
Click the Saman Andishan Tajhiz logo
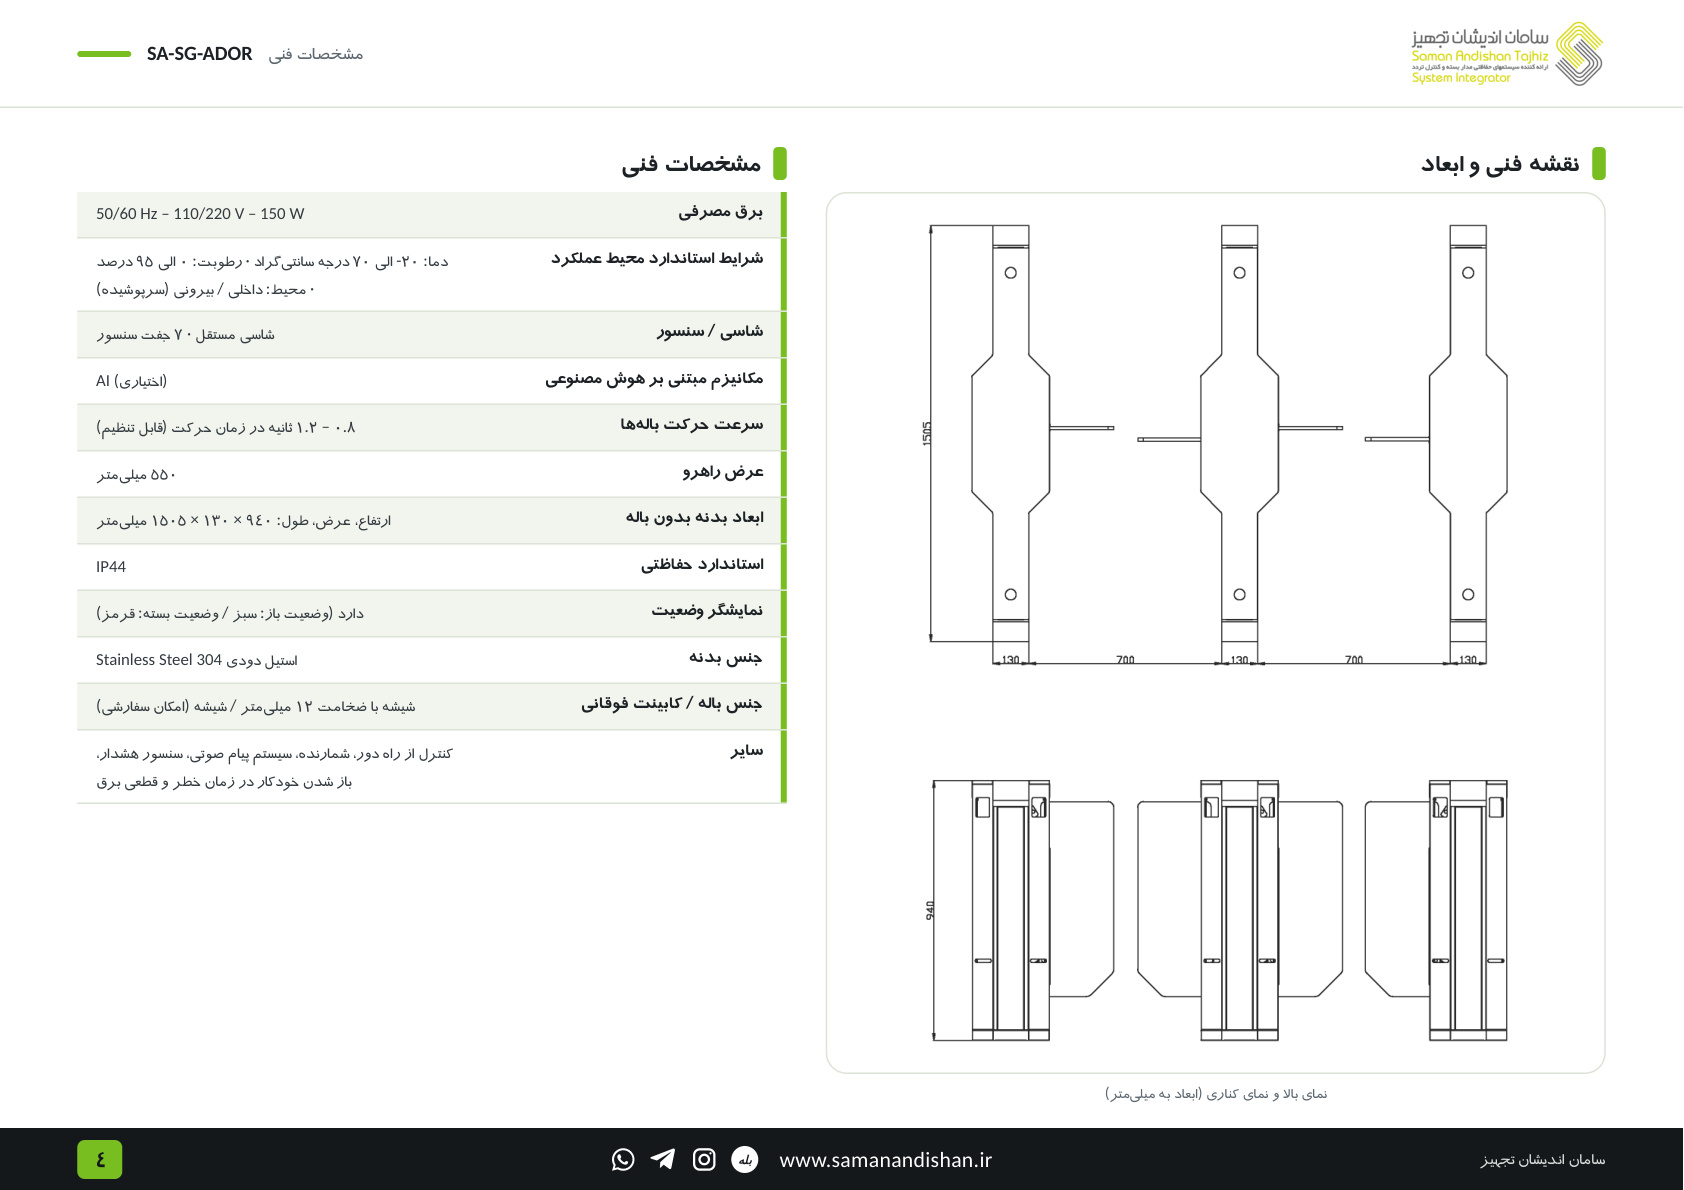(x=1507, y=53)
